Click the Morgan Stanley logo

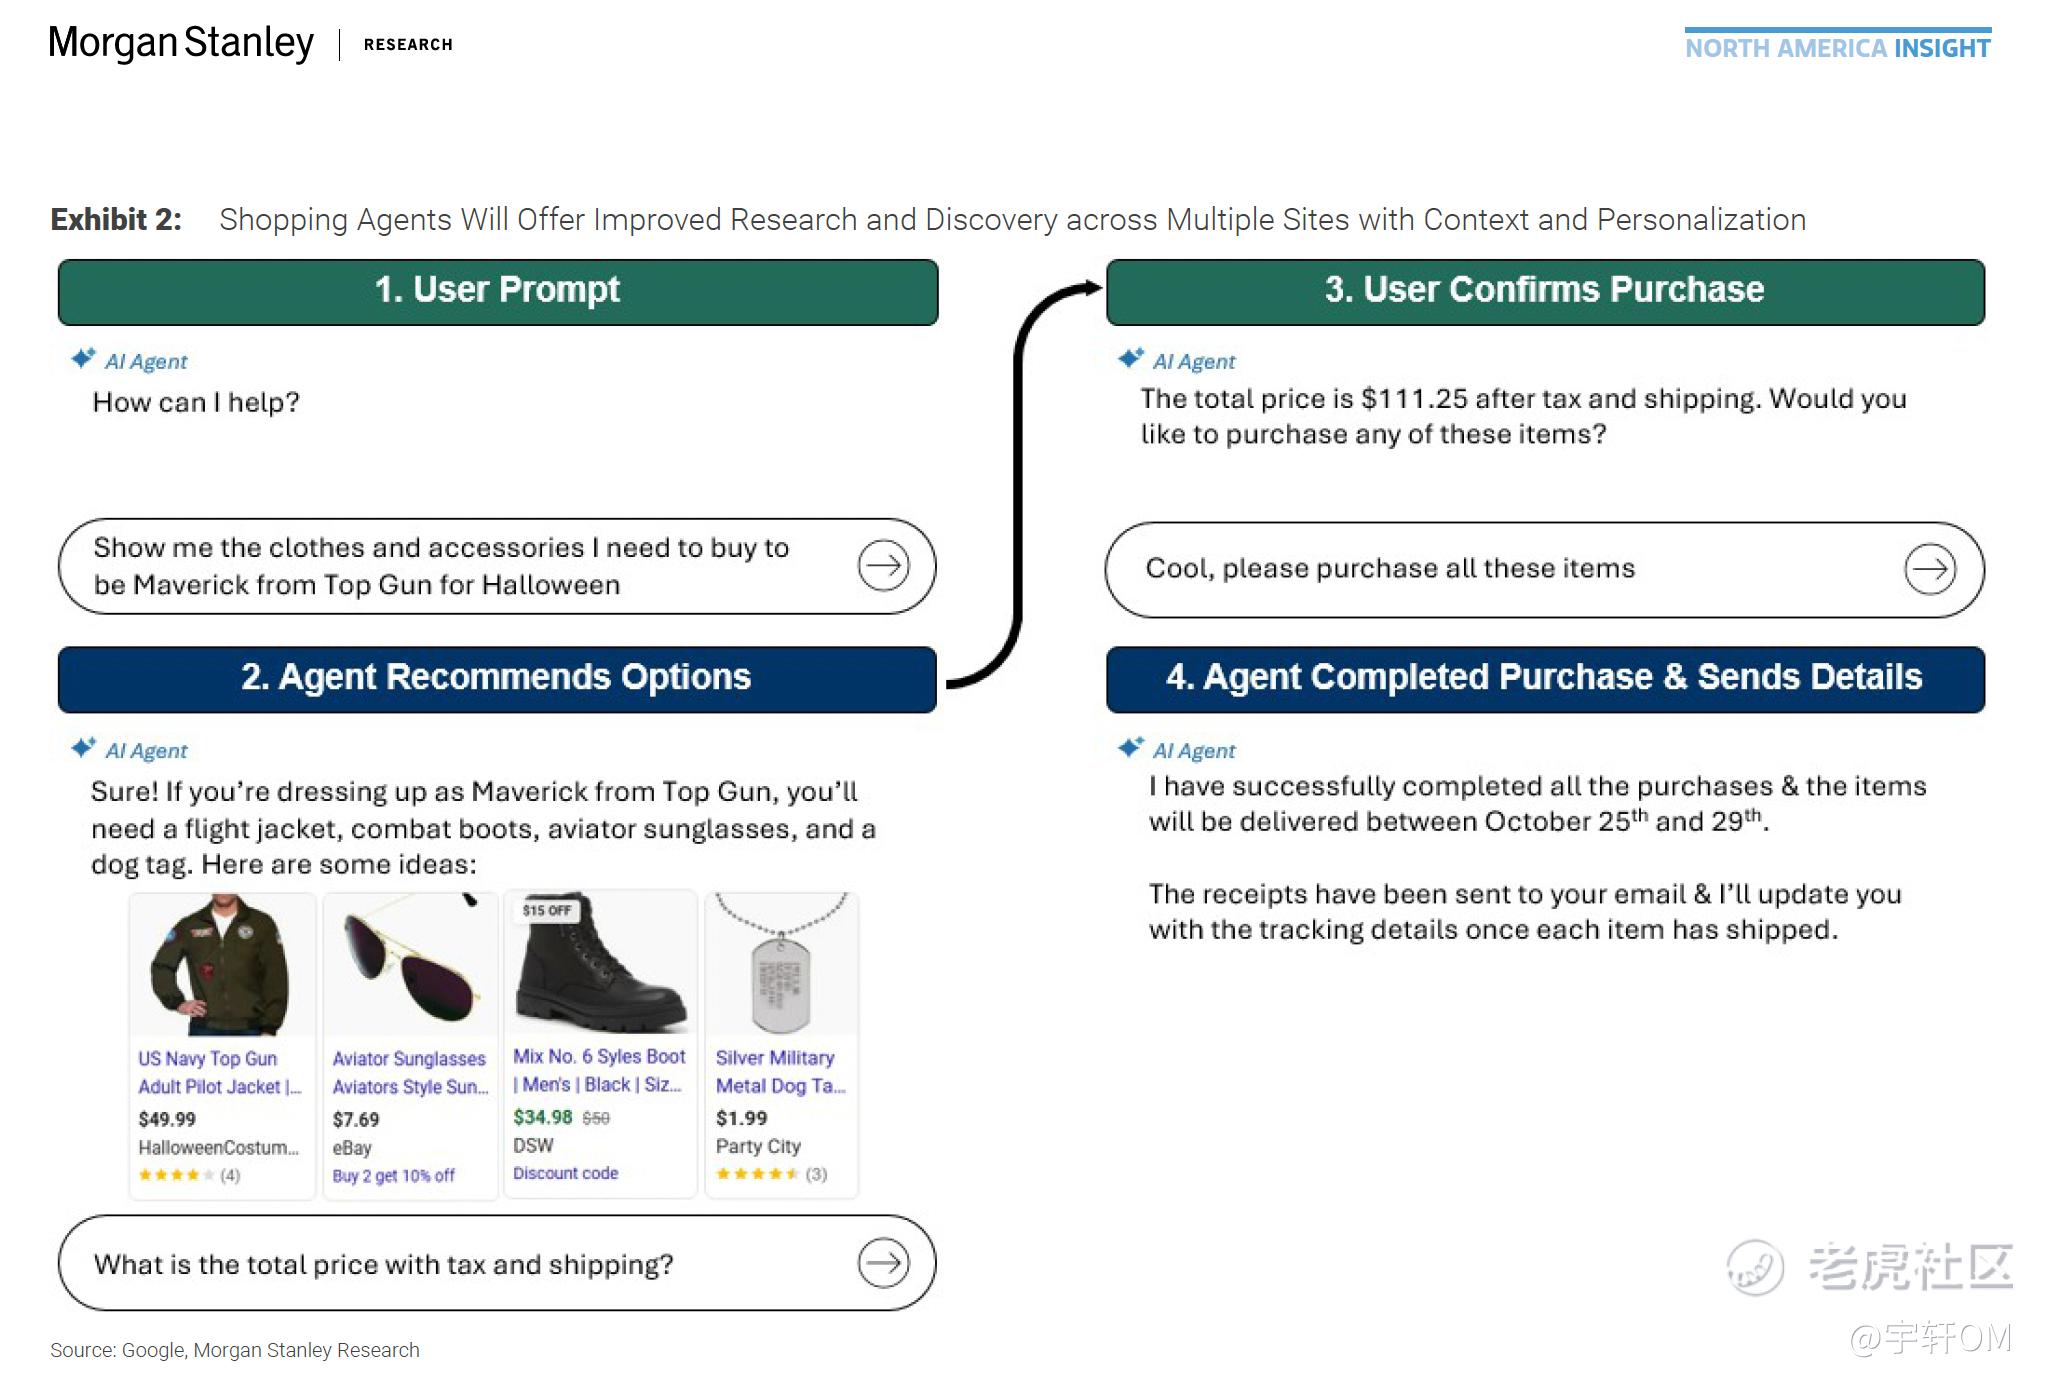[181, 43]
